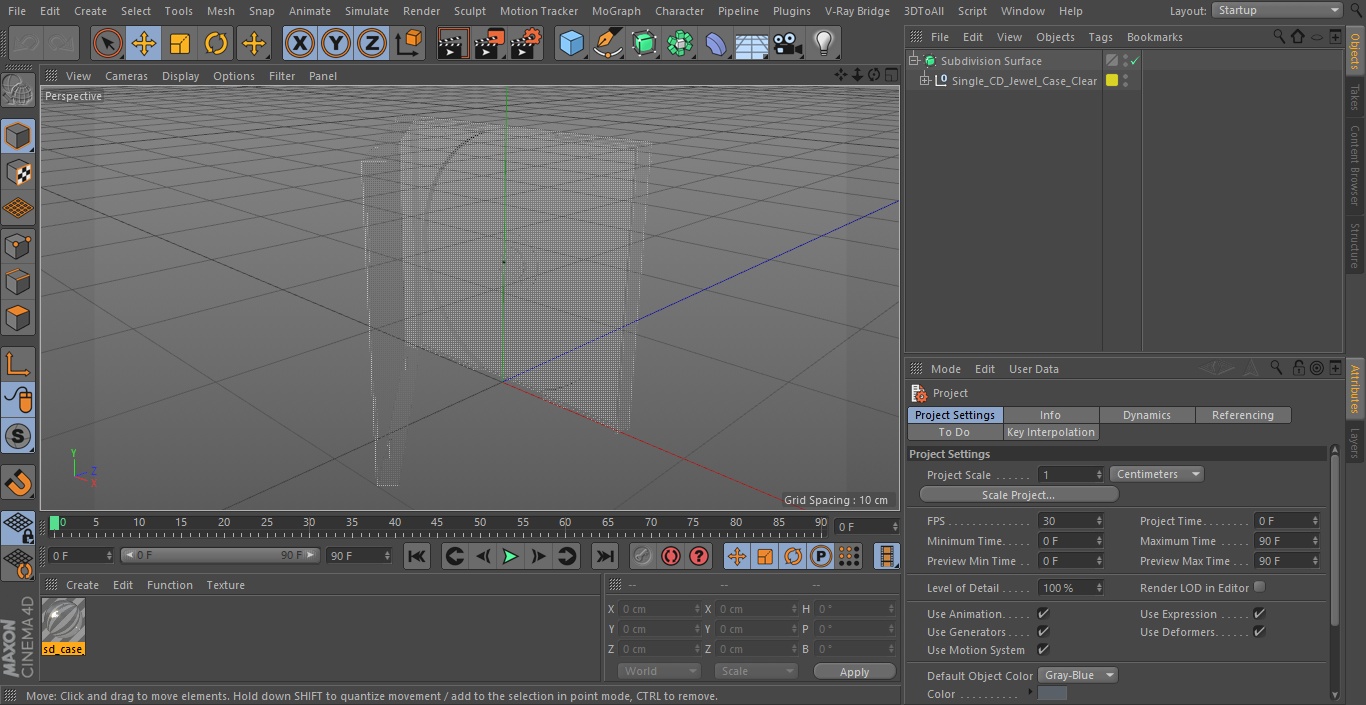Image resolution: width=1366 pixels, height=705 pixels.
Task: Toggle Z axis lock
Action: point(372,43)
